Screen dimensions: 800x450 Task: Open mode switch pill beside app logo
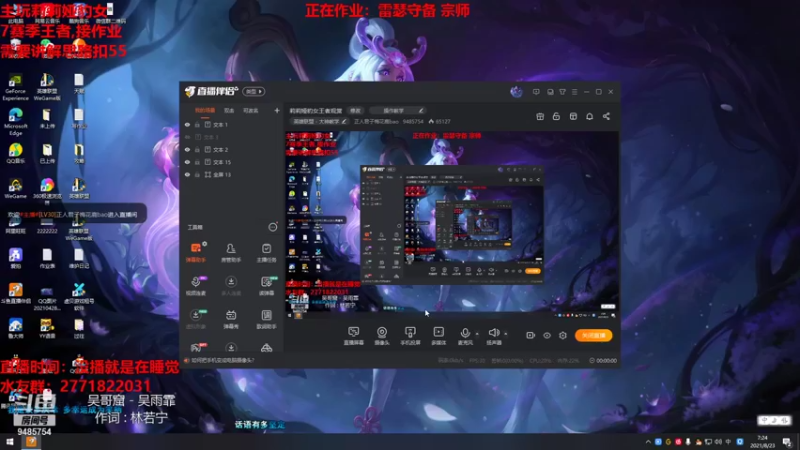(254, 91)
